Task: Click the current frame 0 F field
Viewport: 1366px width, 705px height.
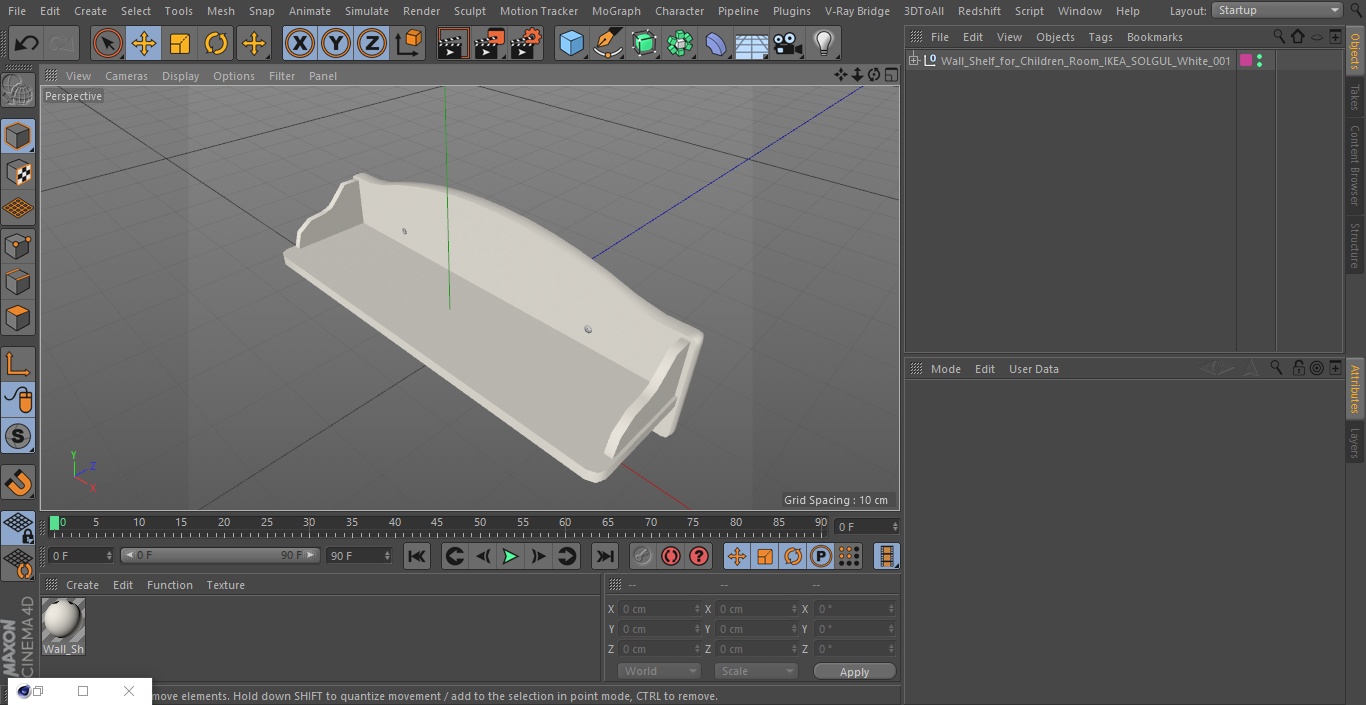Action: (867, 526)
